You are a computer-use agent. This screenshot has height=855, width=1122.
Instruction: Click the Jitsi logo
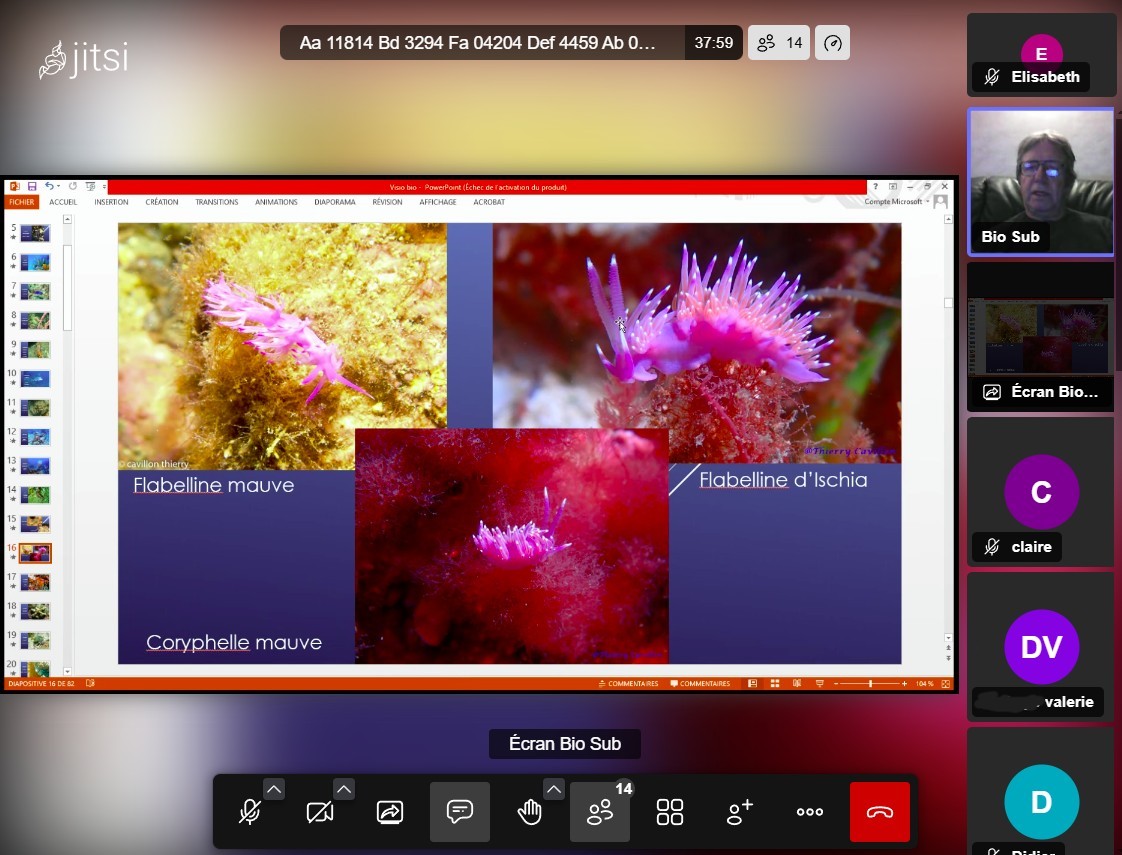[84, 59]
